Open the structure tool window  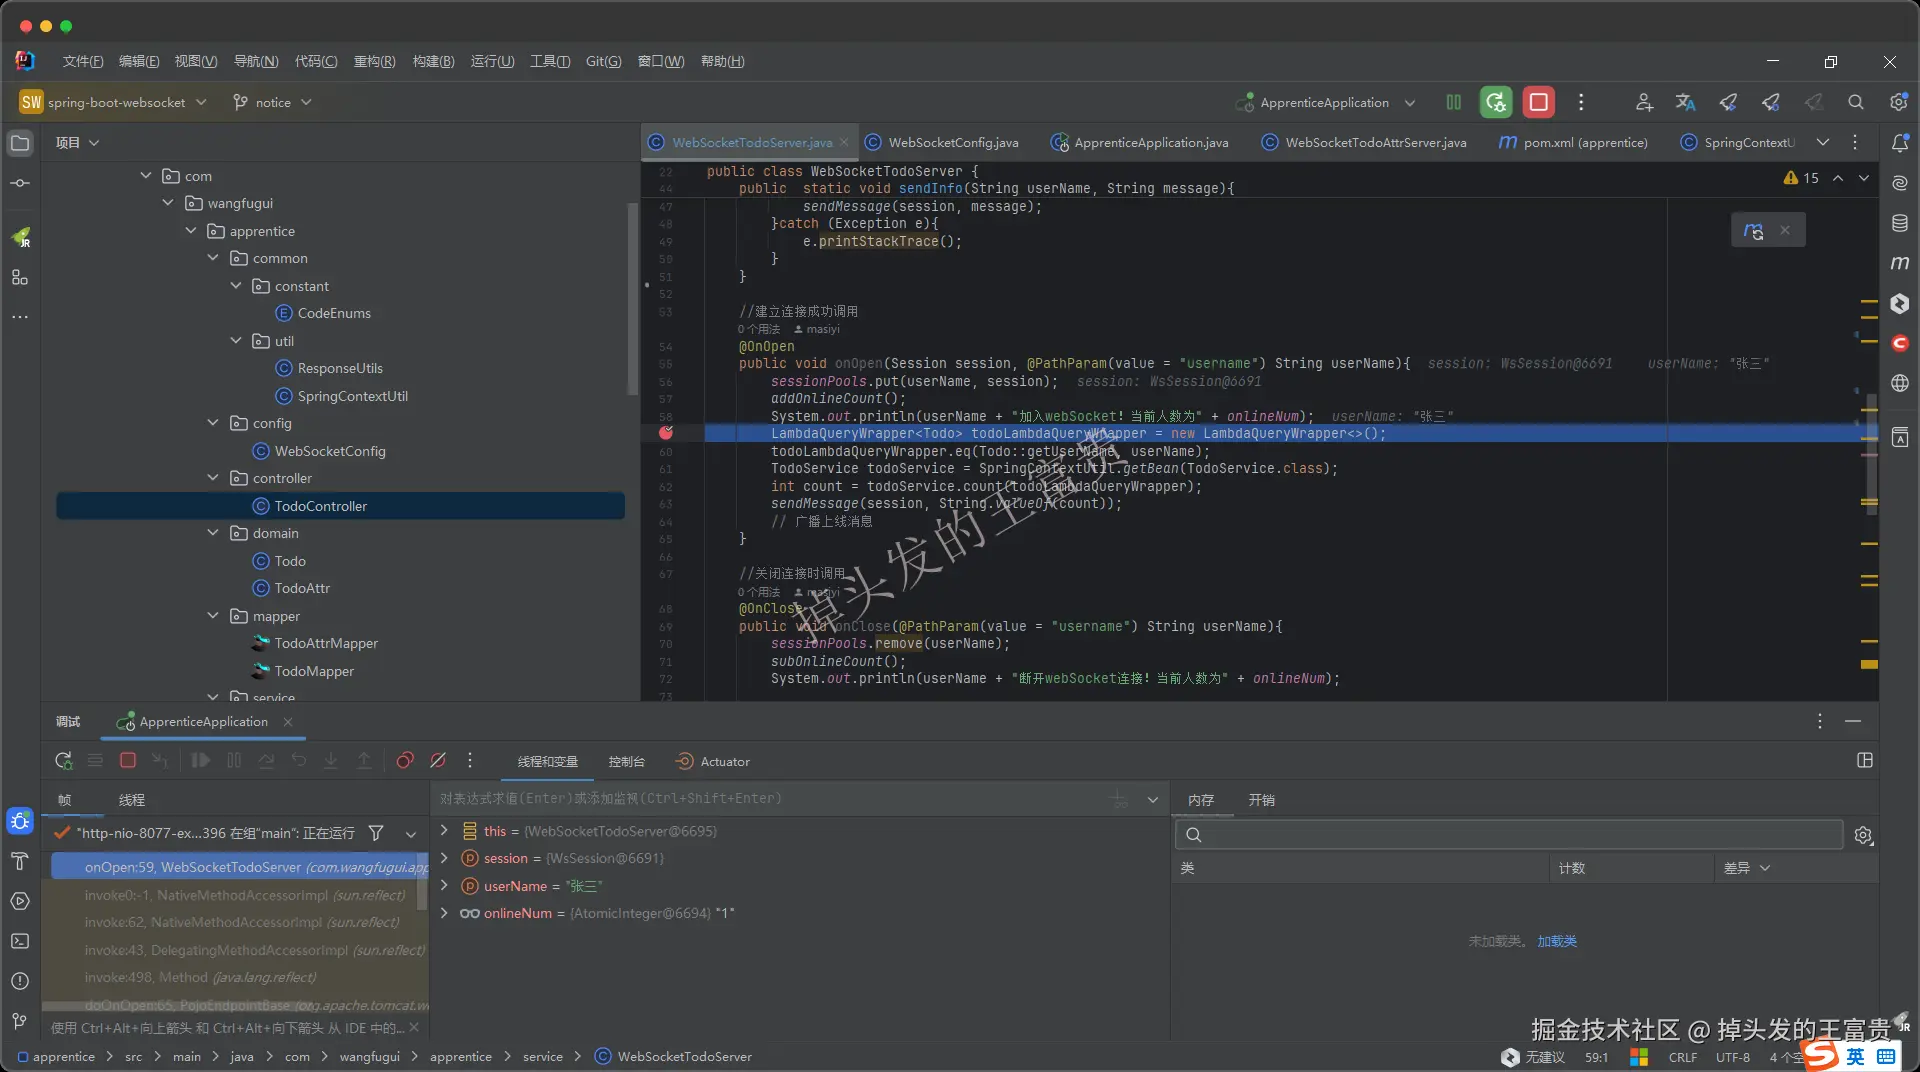(x=20, y=277)
